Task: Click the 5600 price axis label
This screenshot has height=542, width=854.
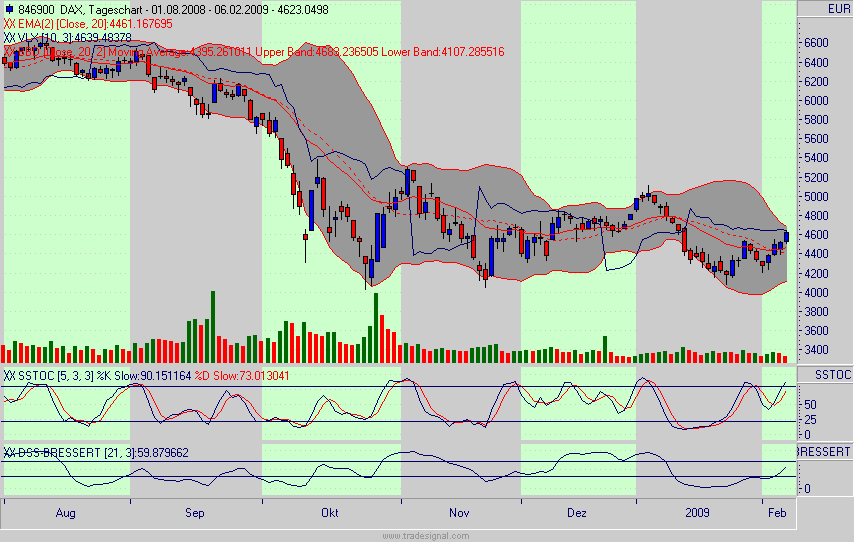Action: (x=816, y=139)
